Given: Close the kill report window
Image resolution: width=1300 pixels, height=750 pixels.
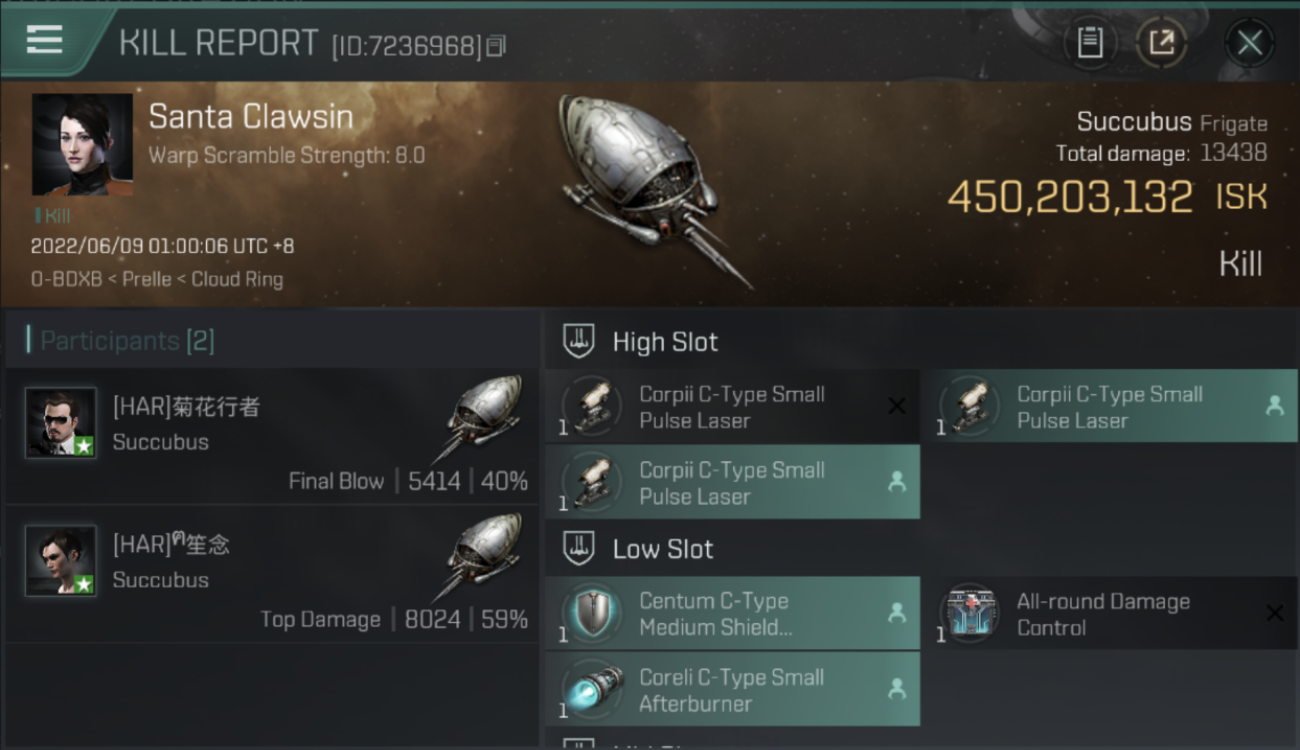Looking at the screenshot, I should coord(1249,43).
